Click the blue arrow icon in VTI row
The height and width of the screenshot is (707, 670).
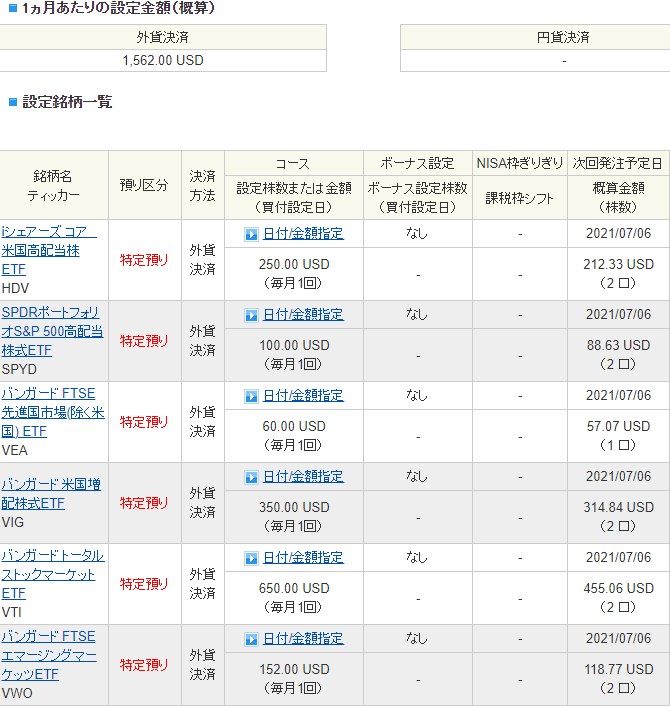point(251,558)
